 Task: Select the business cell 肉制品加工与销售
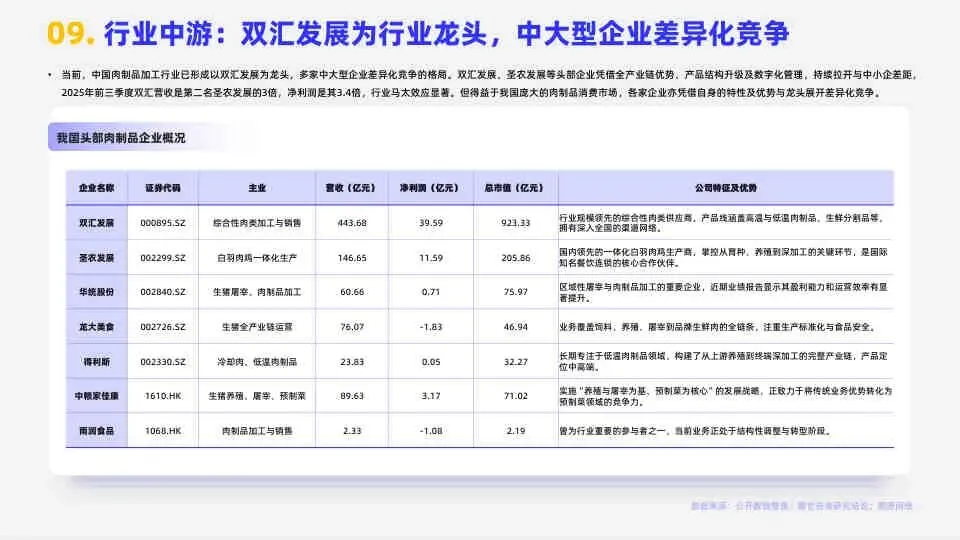click(257, 431)
